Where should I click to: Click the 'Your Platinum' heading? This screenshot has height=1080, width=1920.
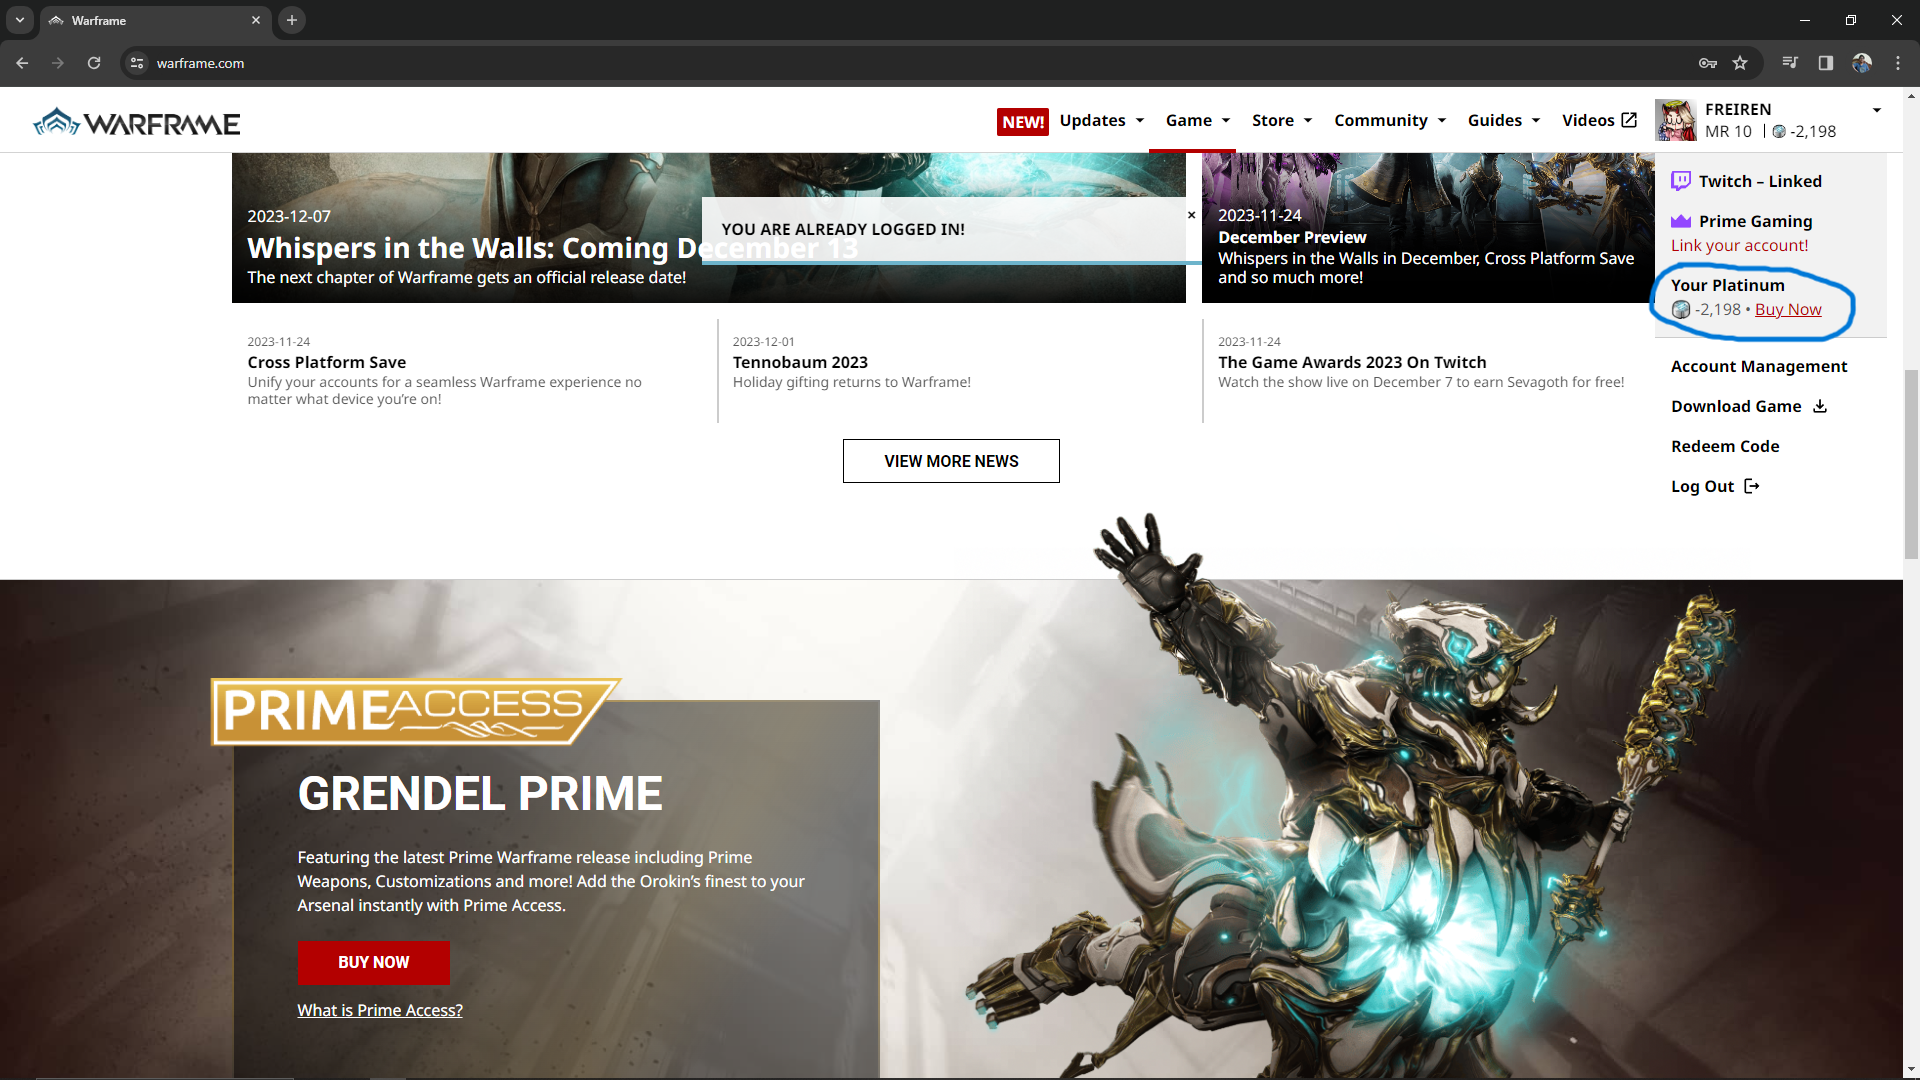1727,285
